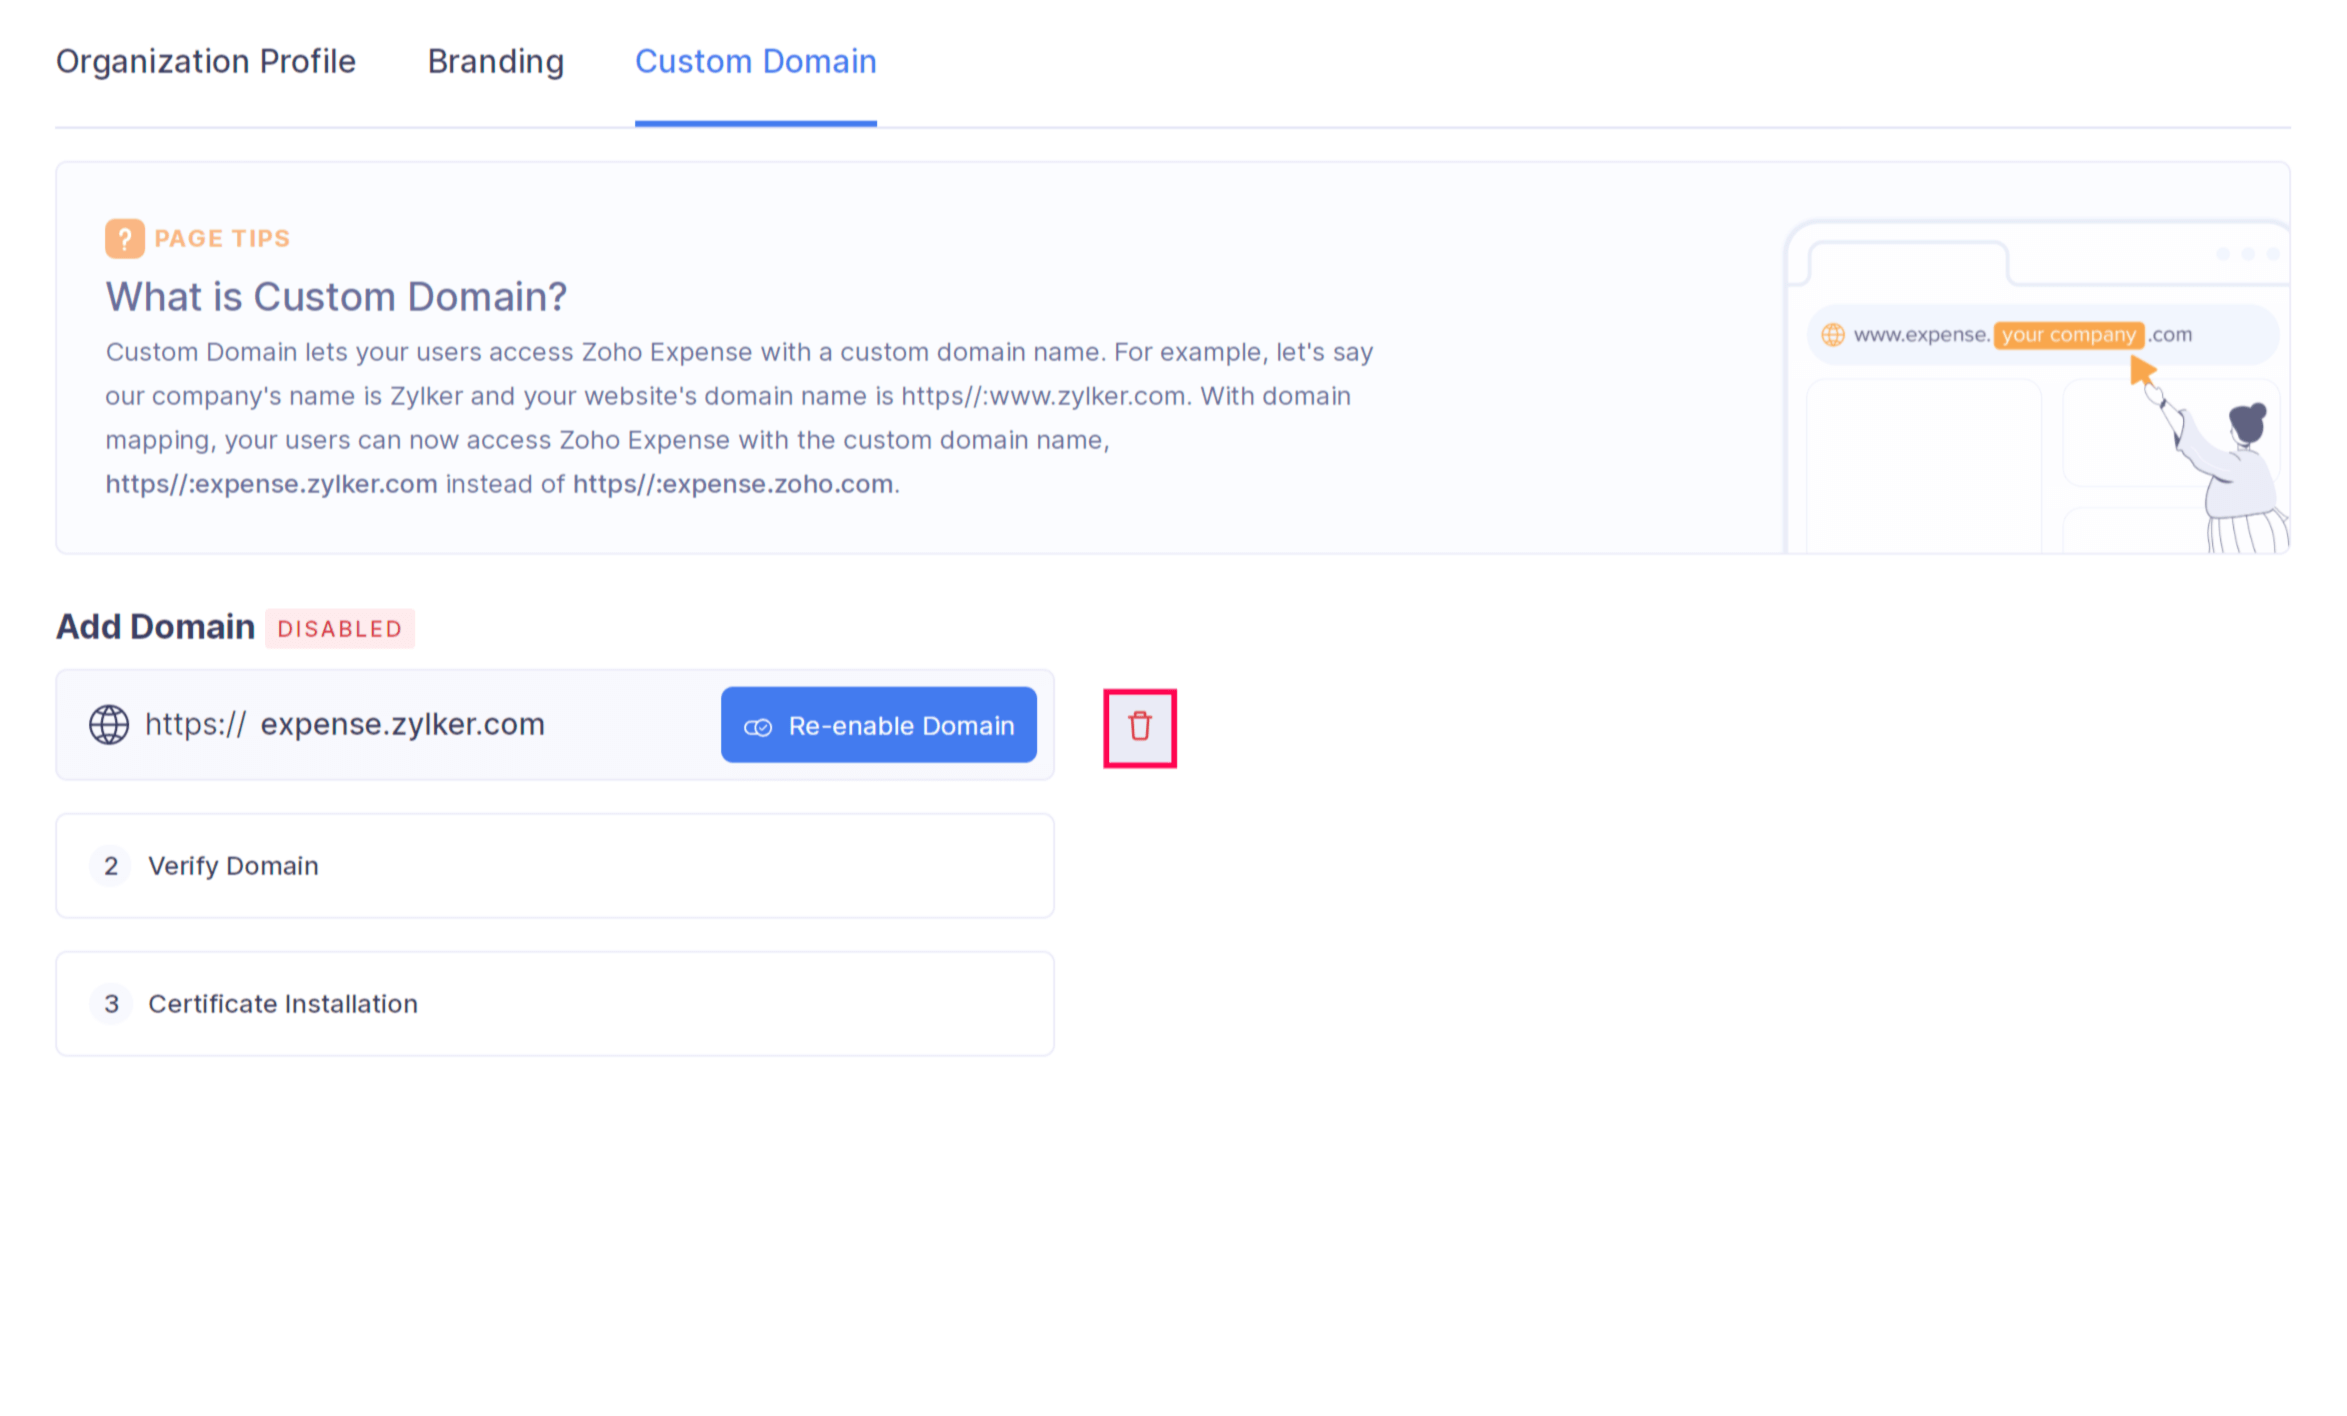This screenshot has width=2347, height=1416.
Task: Click the globe icon beside expense.zylker.com
Action: [x=109, y=724]
